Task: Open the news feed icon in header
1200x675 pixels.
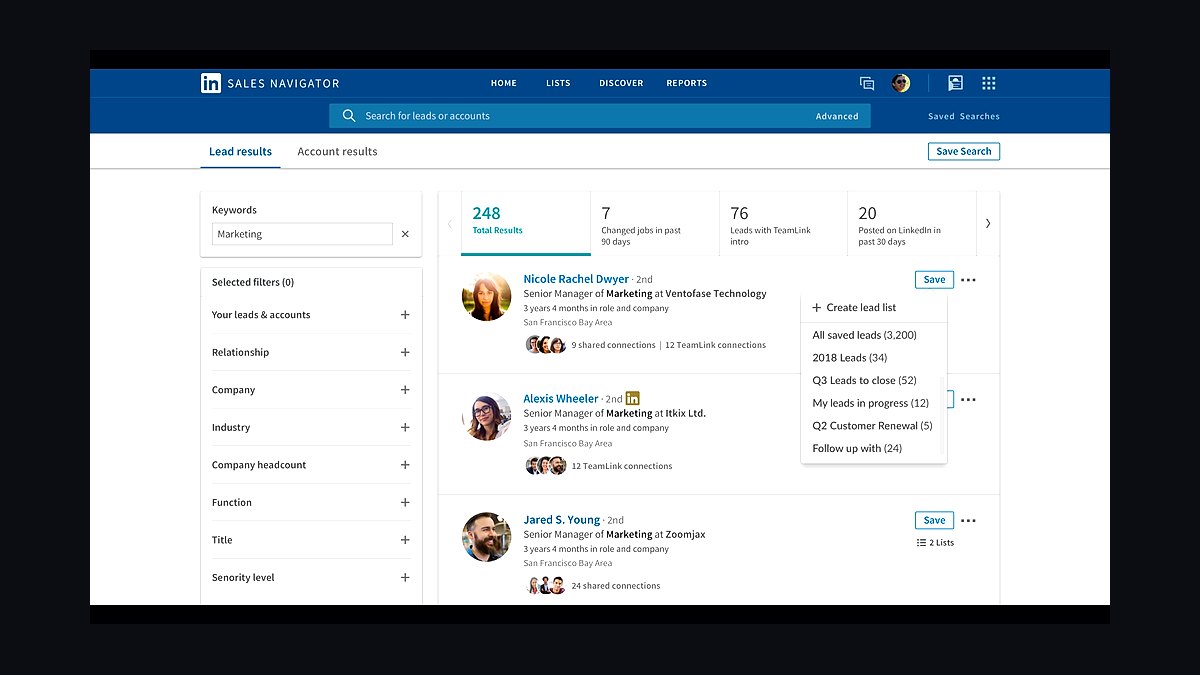Action: coord(955,83)
